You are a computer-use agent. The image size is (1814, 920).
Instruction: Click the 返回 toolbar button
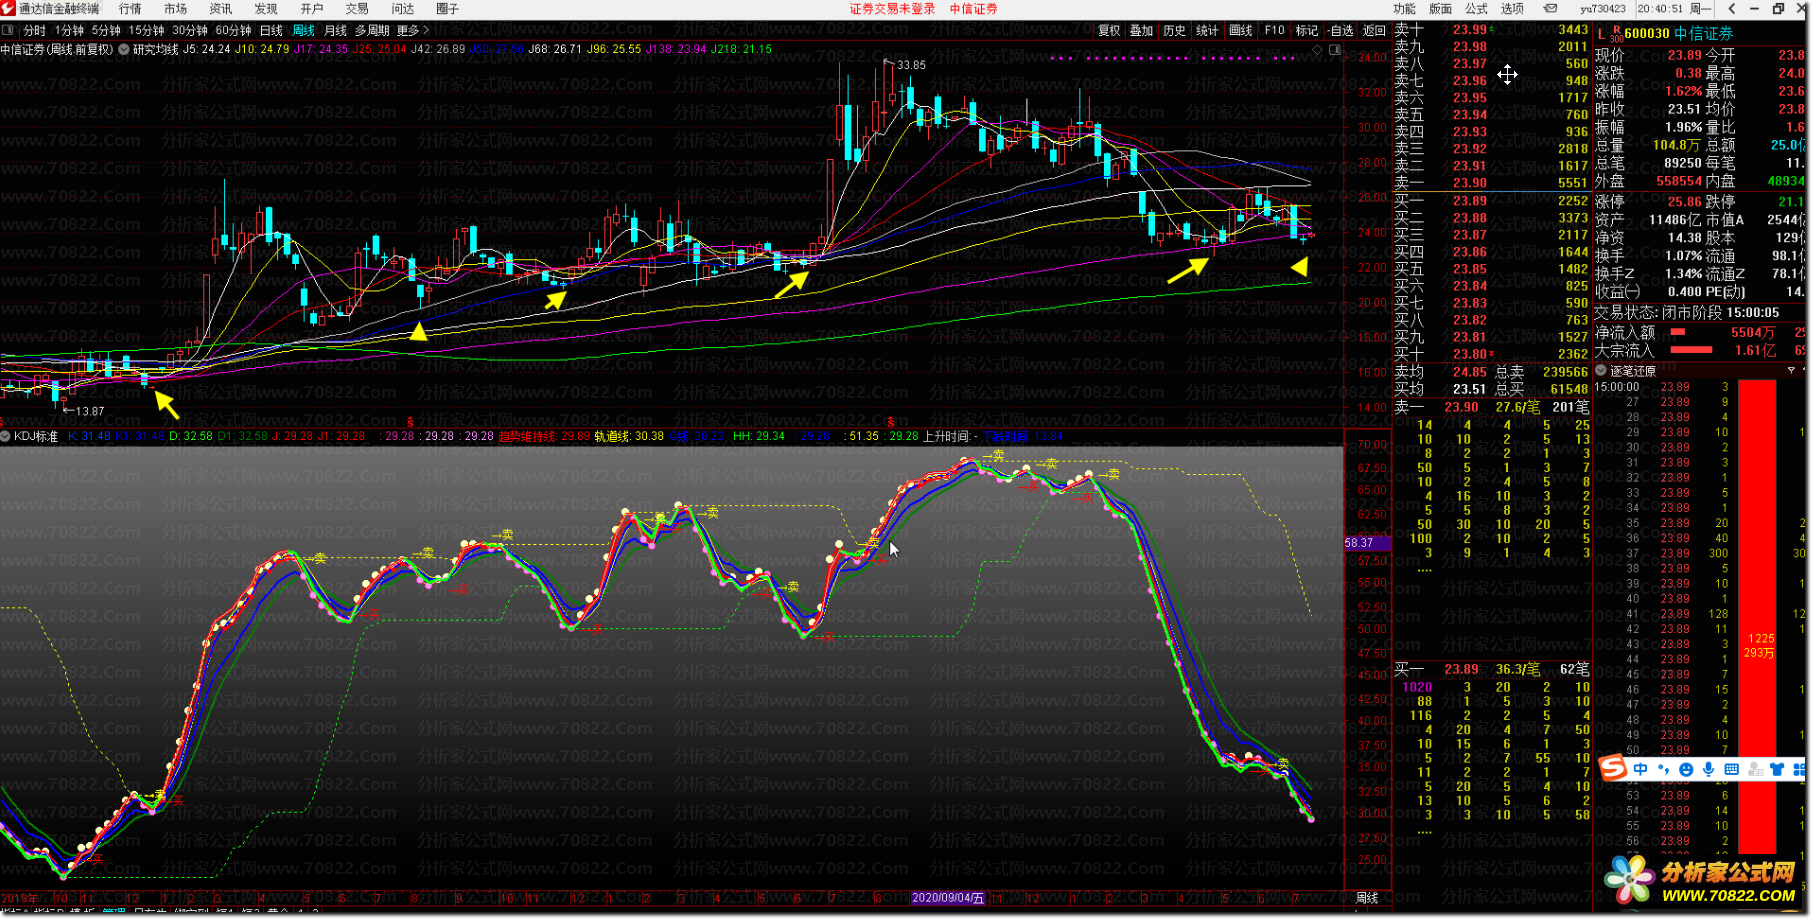point(1375,30)
